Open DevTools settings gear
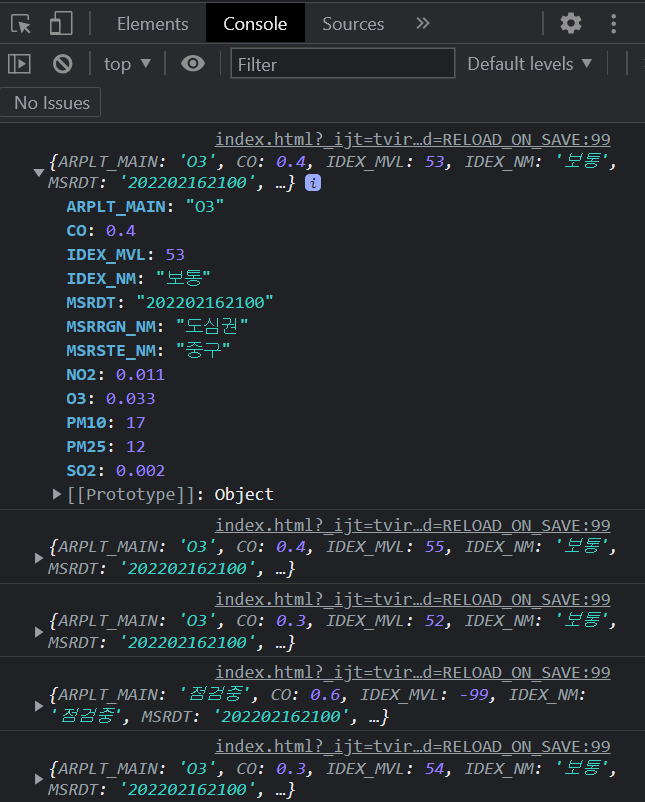The image size is (645, 802). (x=570, y=24)
